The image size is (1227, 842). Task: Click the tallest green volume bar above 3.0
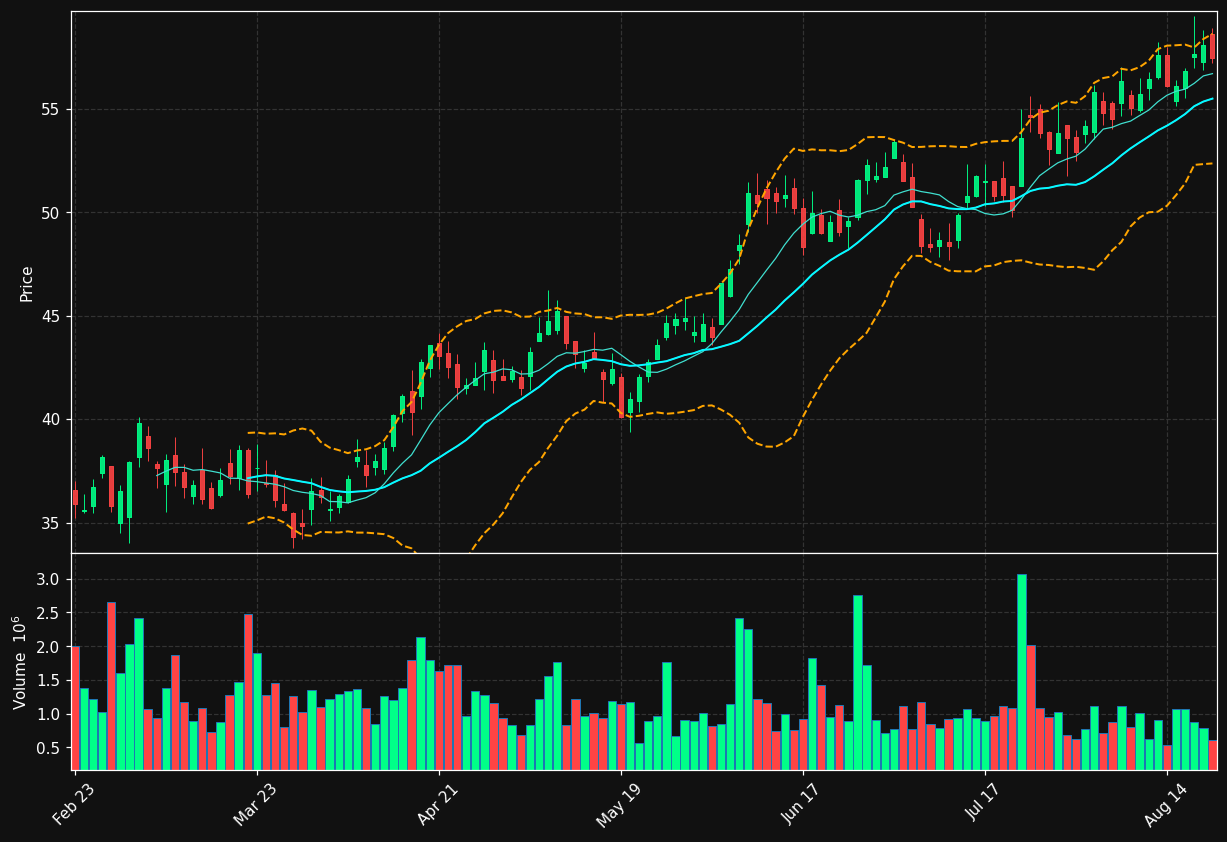click(x=1021, y=672)
